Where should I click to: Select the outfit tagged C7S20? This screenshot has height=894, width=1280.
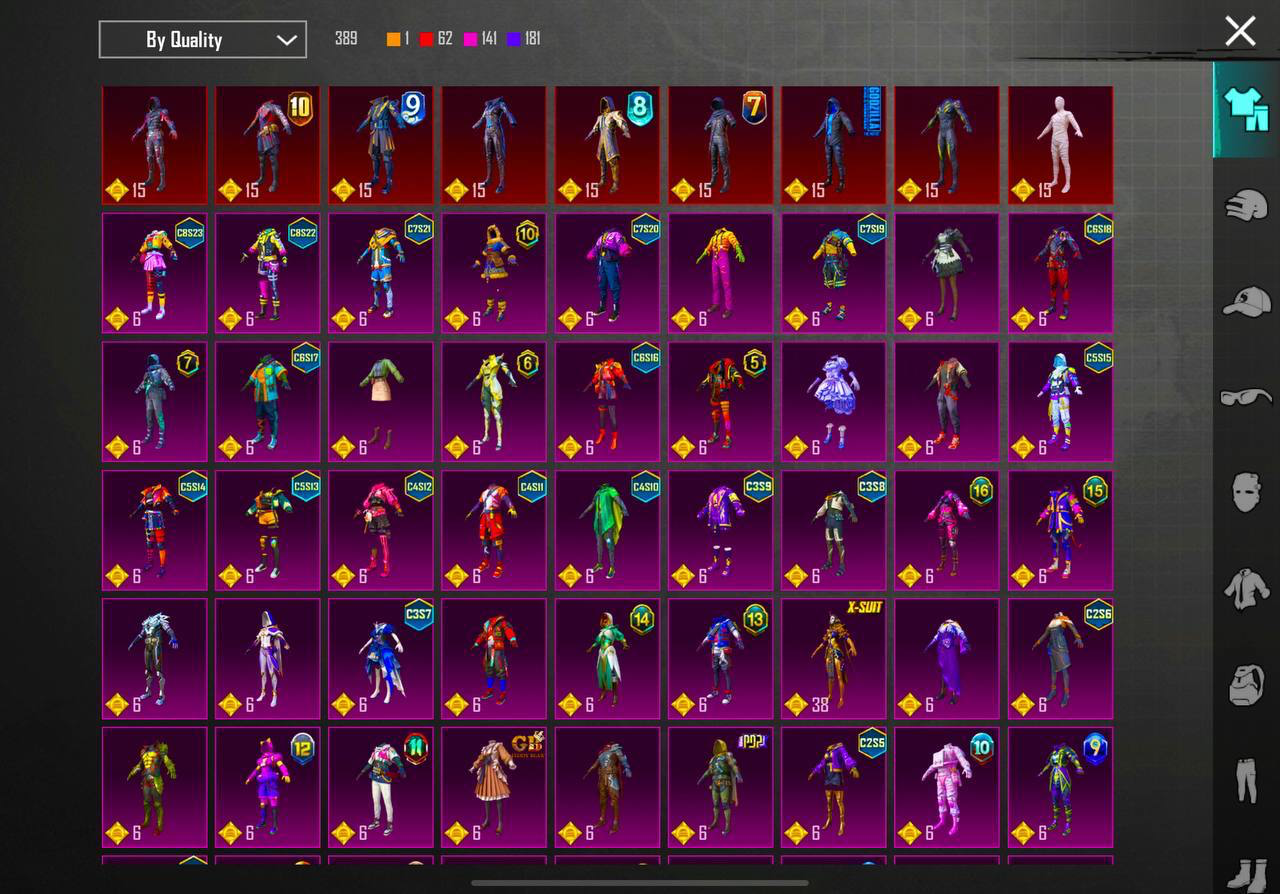pos(607,273)
